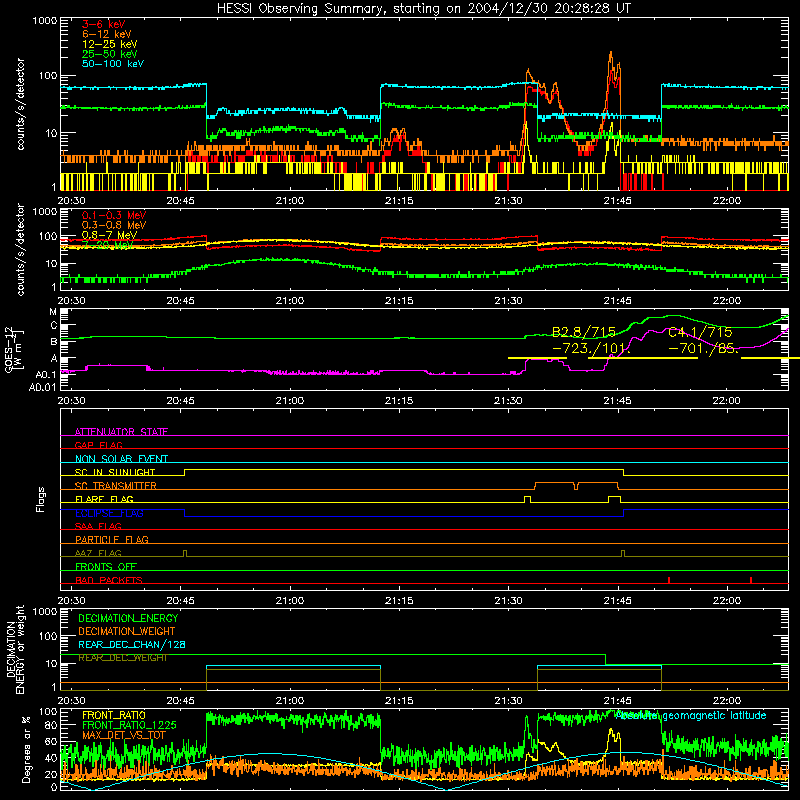Click the REAR_DEC_CHAN/128 legend label
Screen dimensions: 800x800
132,644
